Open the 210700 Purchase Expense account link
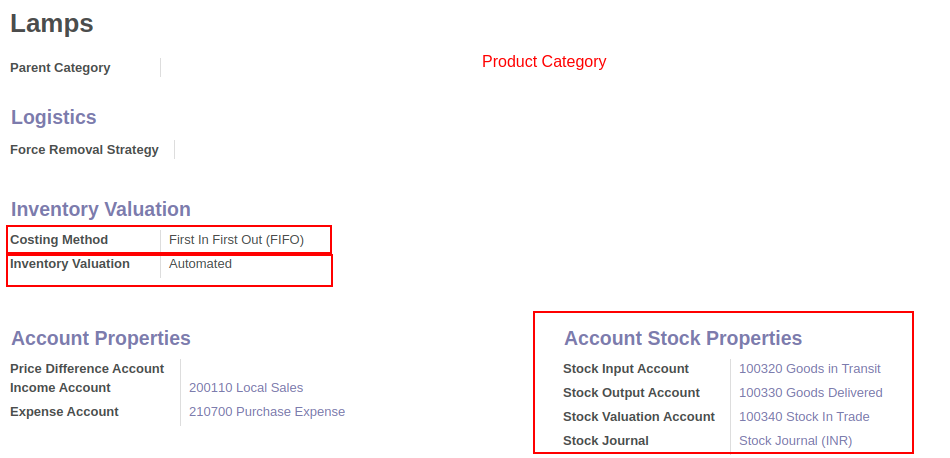This screenshot has width=950, height=458. tap(267, 412)
